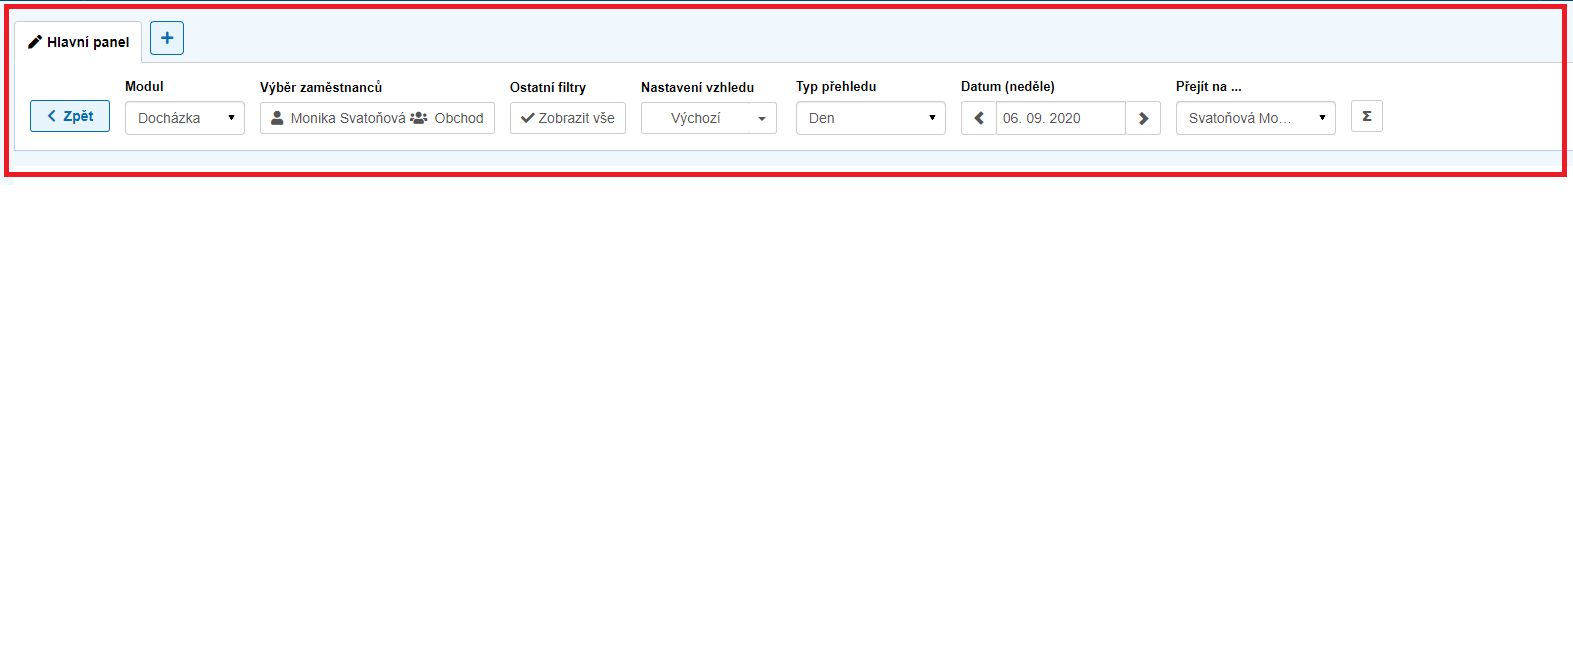Expand the caret next to Výchozí
The height and width of the screenshot is (648, 1573).
pyautogui.click(x=762, y=118)
